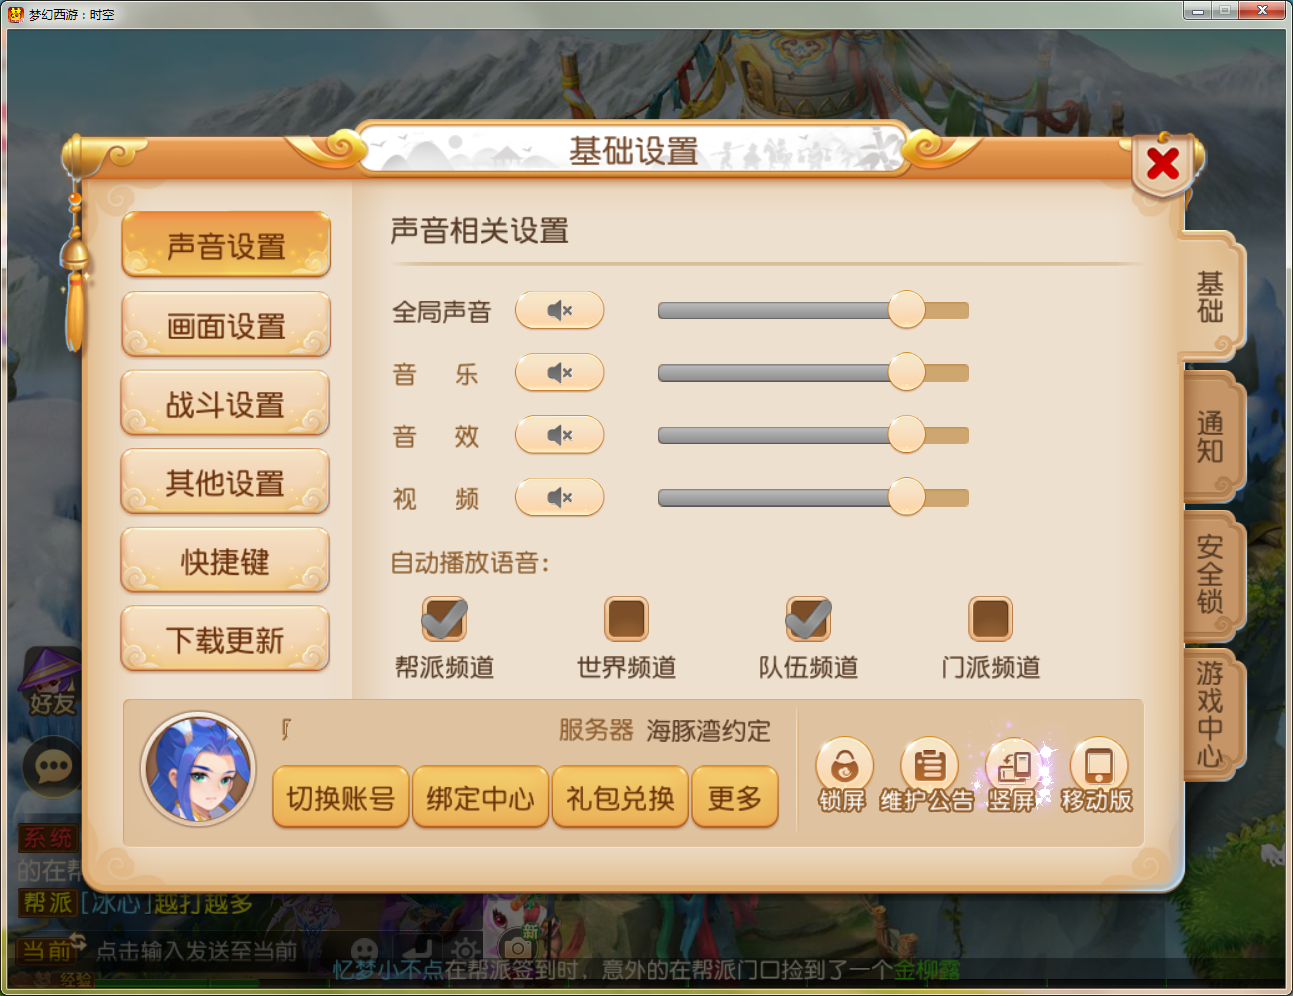Open the chat bubble icon on left
This screenshot has width=1293, height=996.
click(x=52, y=767)
